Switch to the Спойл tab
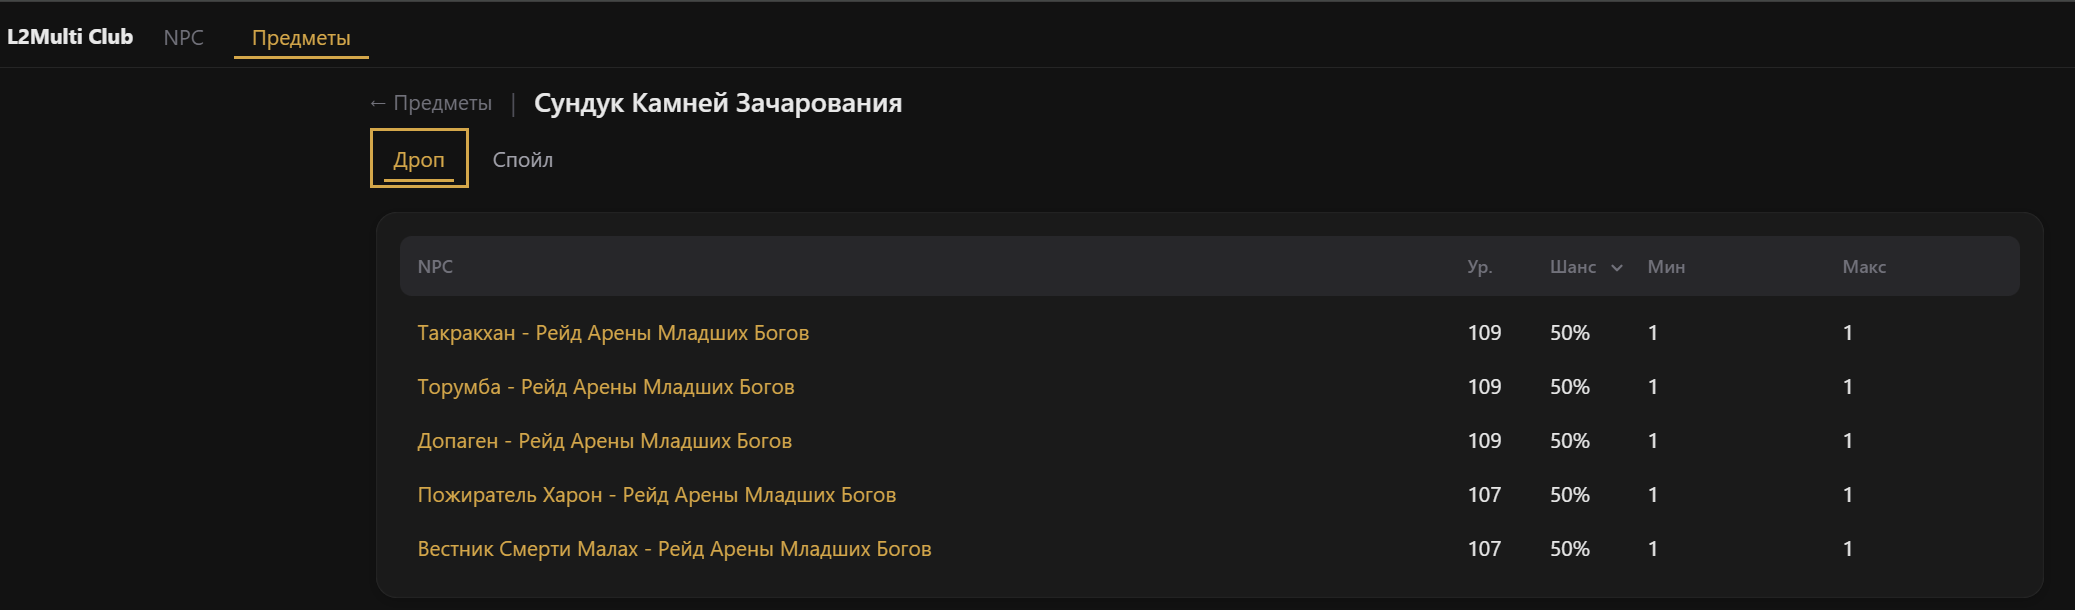This screenshot has height=610, width=2075. (x=522, y=160)
